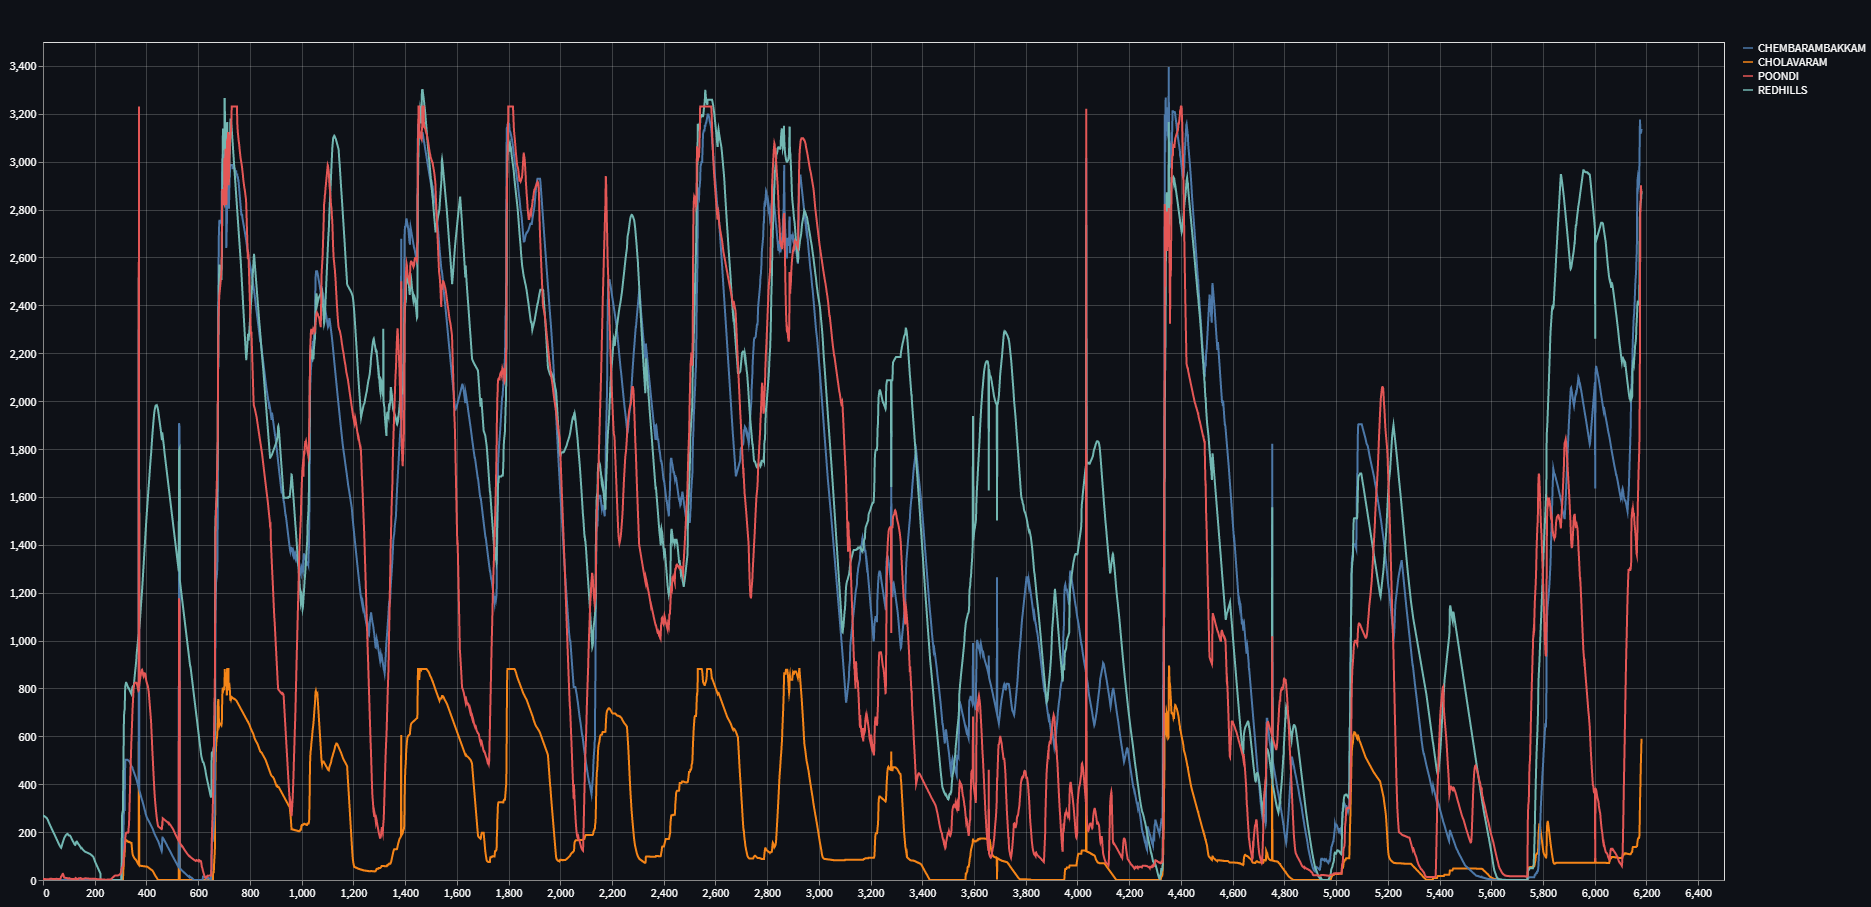The width and height of the screenshot is (1871, 907).
Task: Select the y-axis tick label 2,600
Action: pos(23,258)
